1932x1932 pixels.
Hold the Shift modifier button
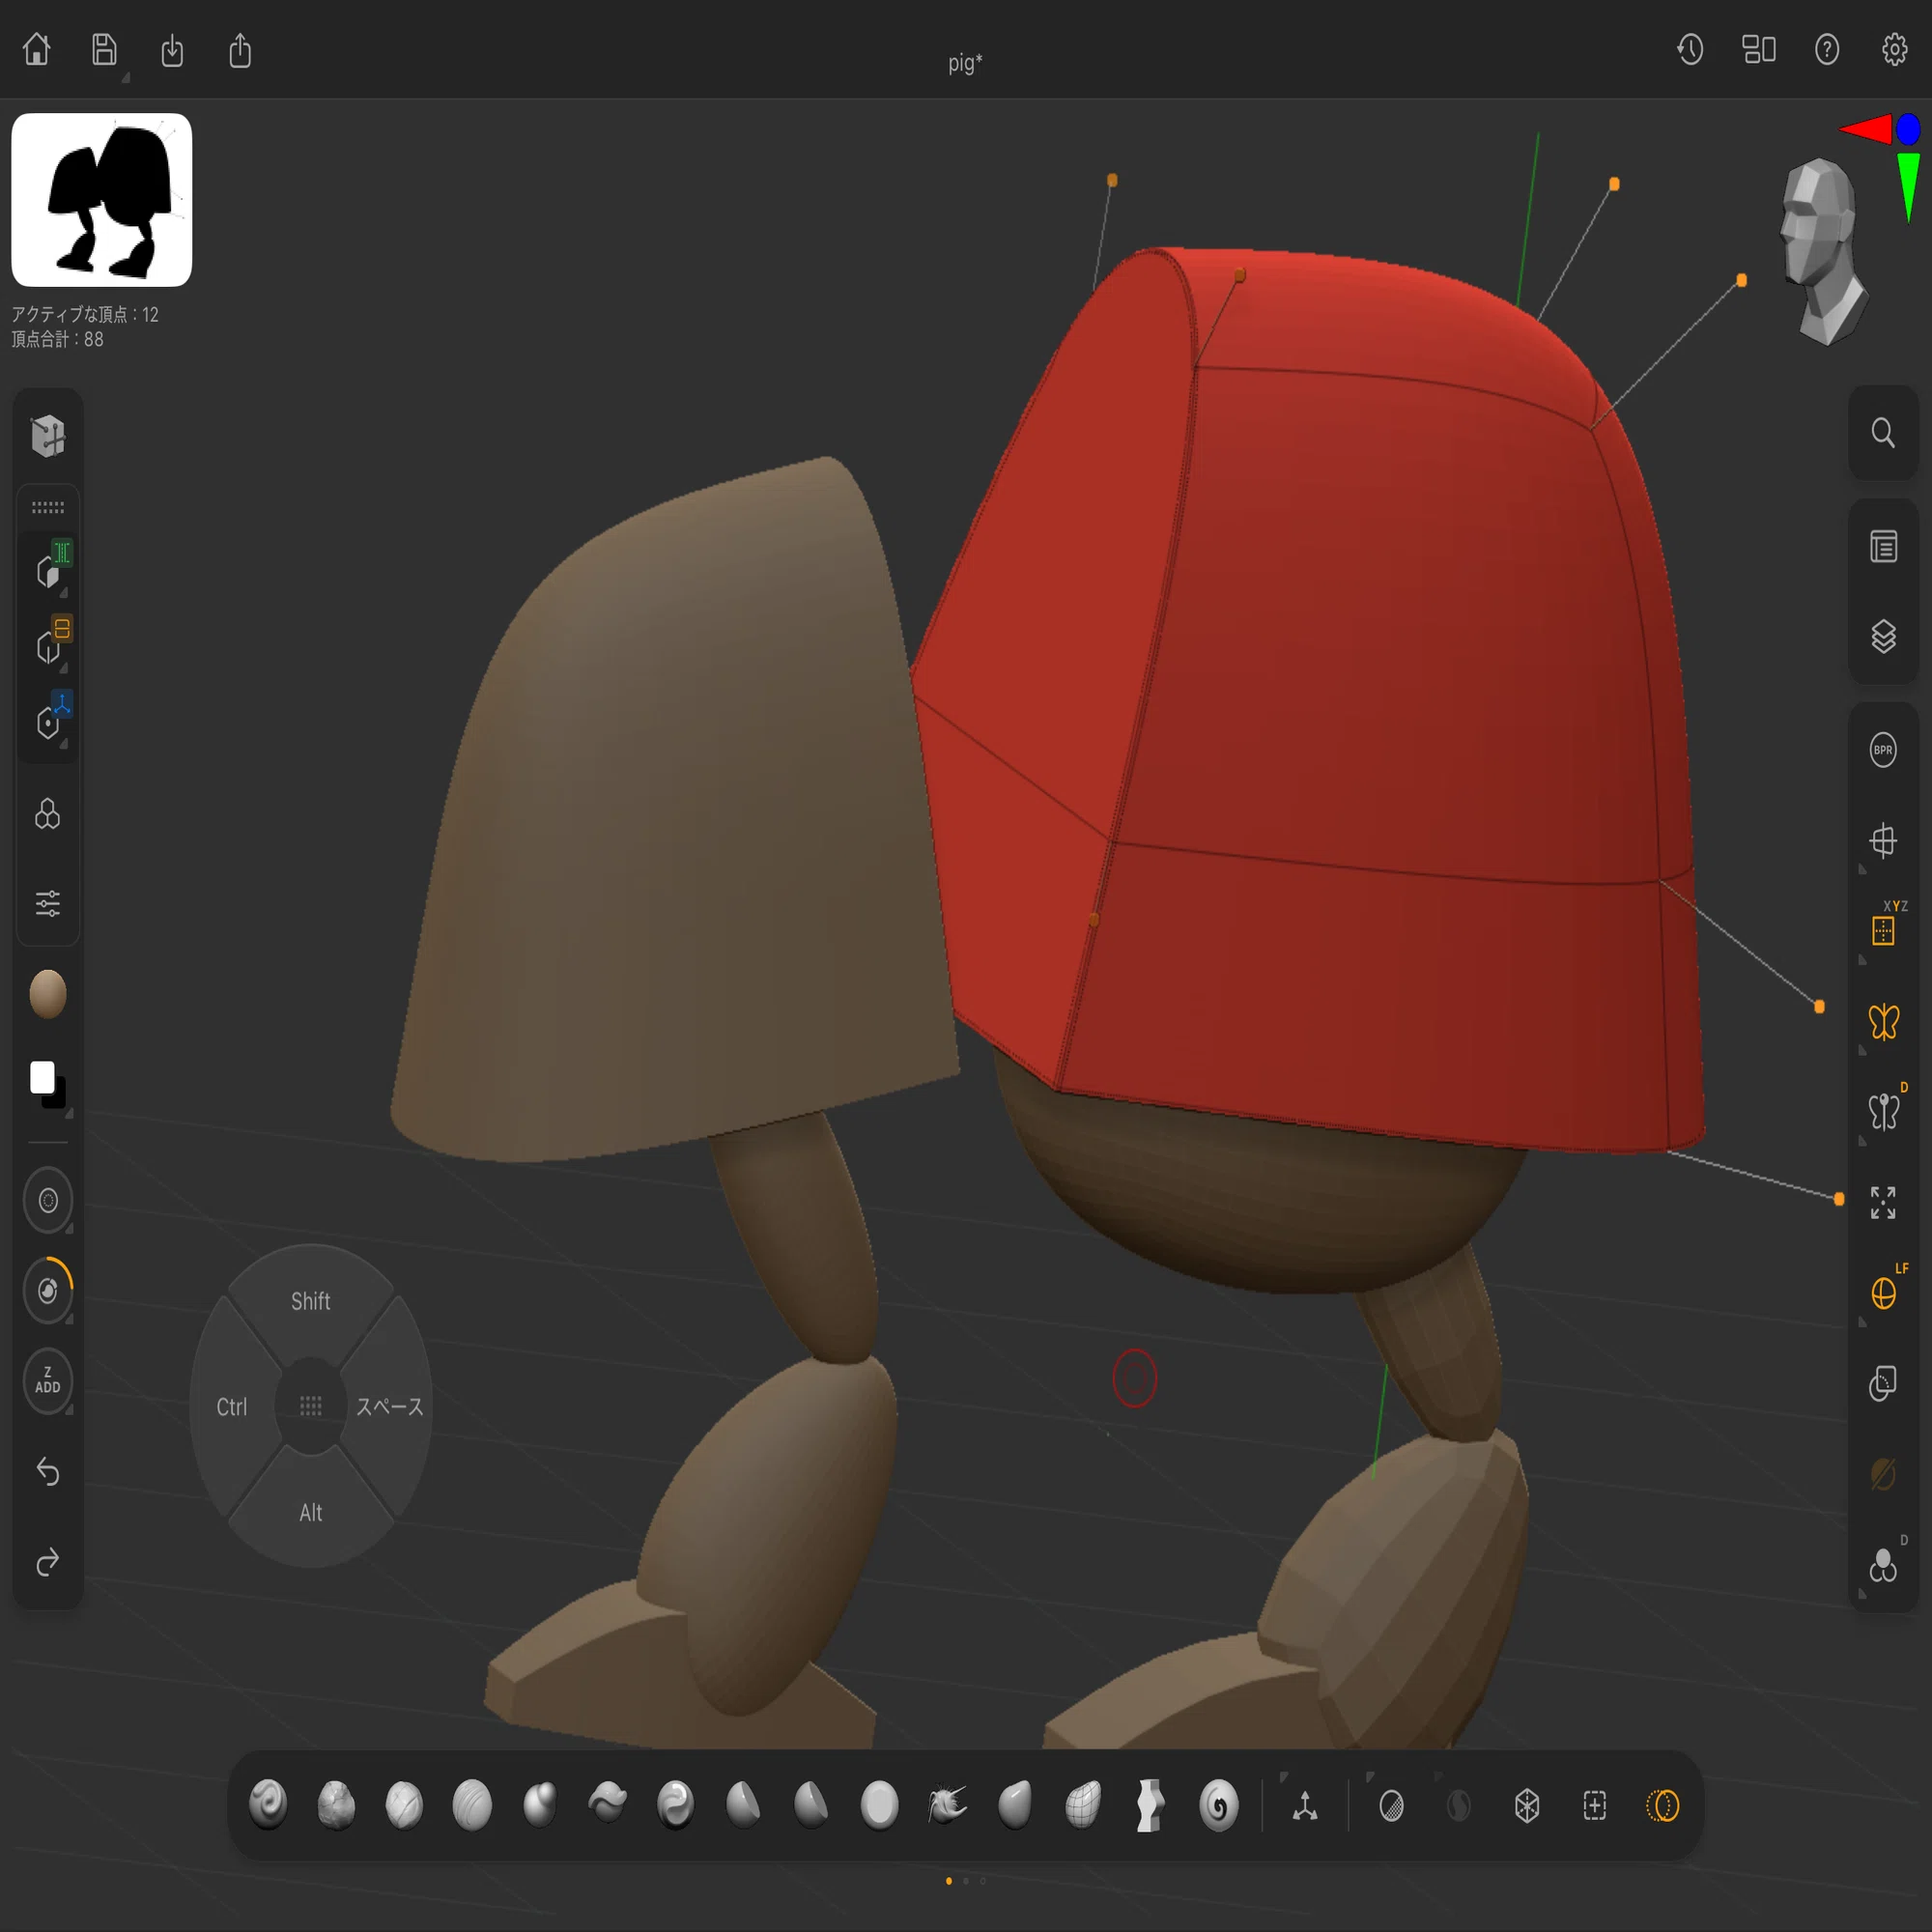coord(311,1301)
